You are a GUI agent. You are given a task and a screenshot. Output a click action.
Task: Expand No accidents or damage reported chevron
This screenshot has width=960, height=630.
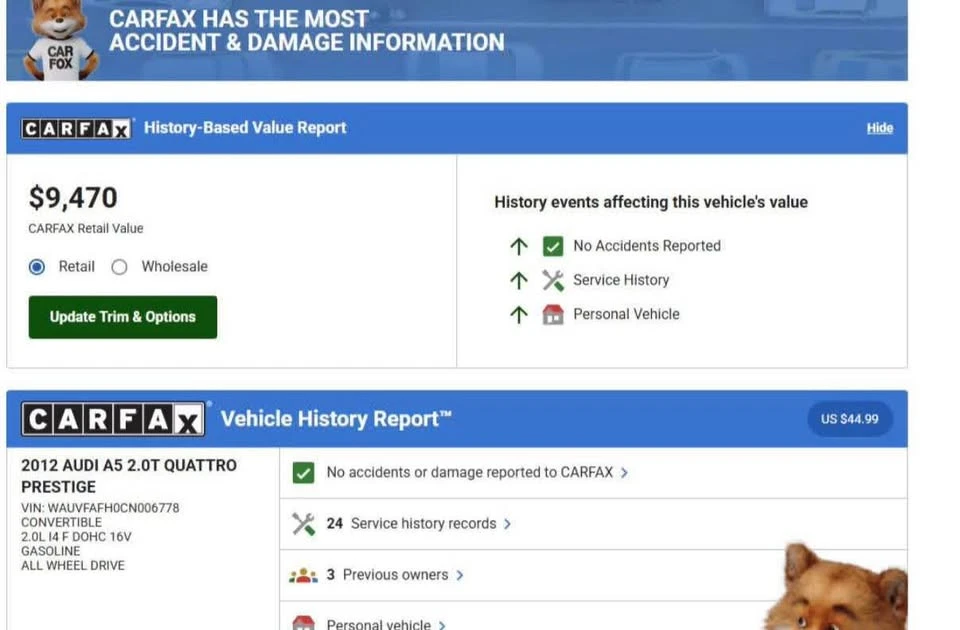(x=624, y=473)
